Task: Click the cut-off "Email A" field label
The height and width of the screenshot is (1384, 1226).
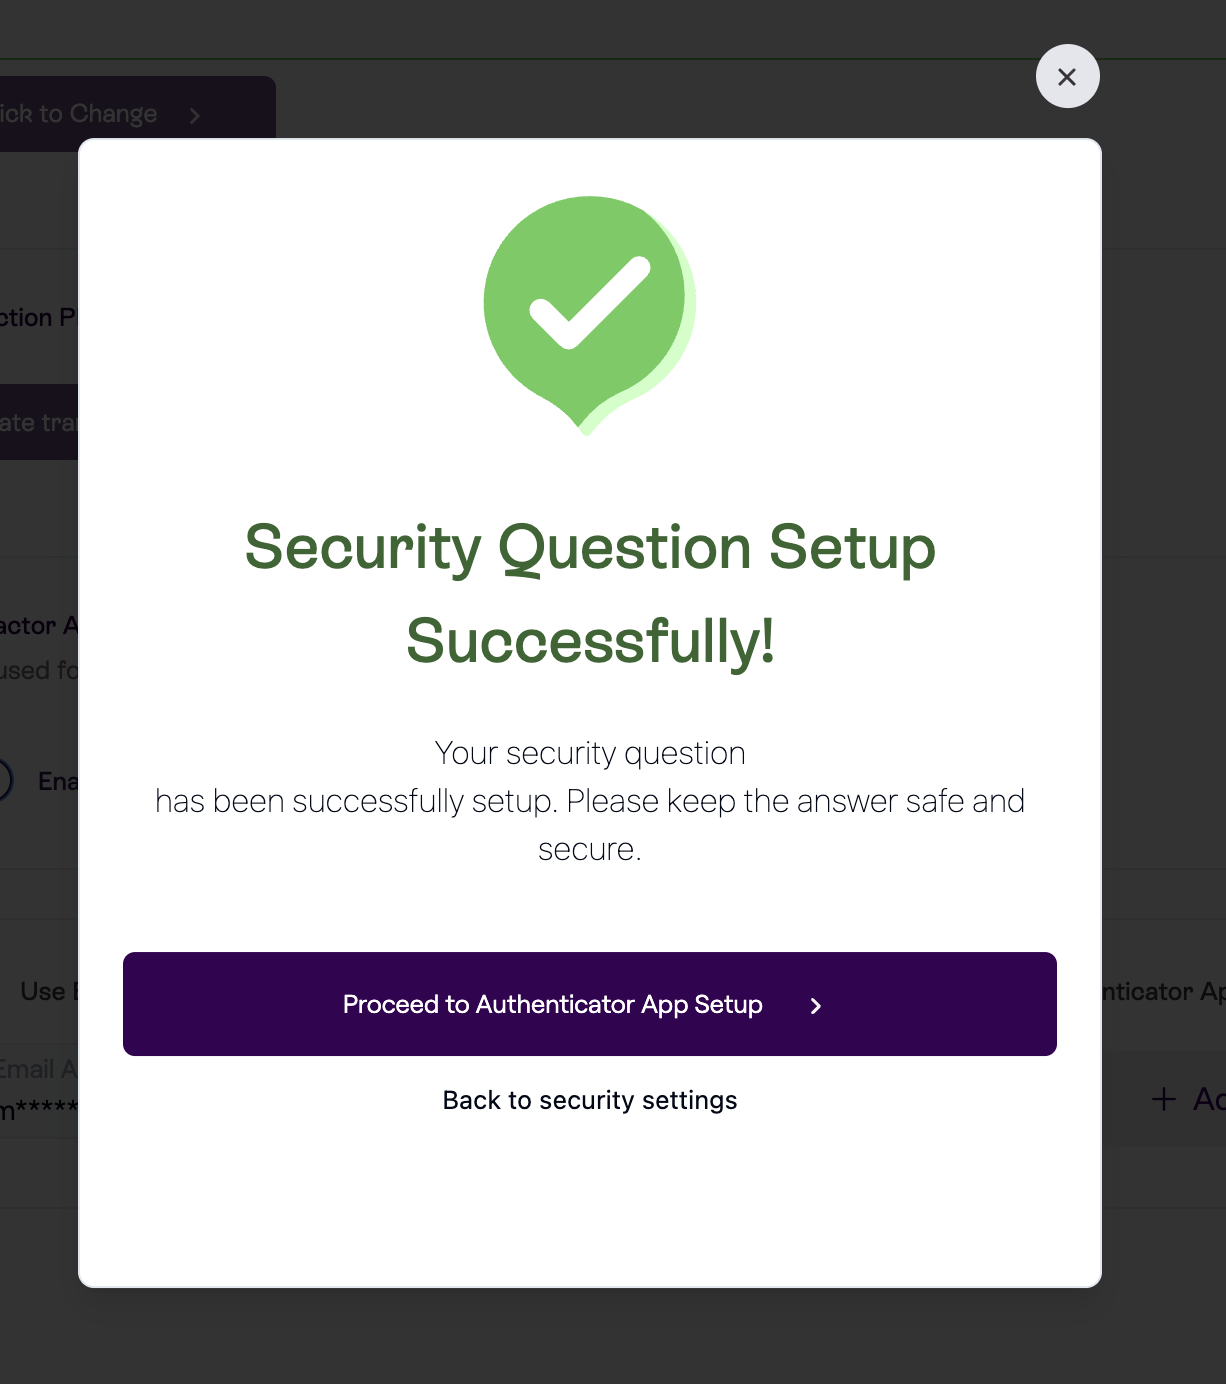Action: [38, 1069]
